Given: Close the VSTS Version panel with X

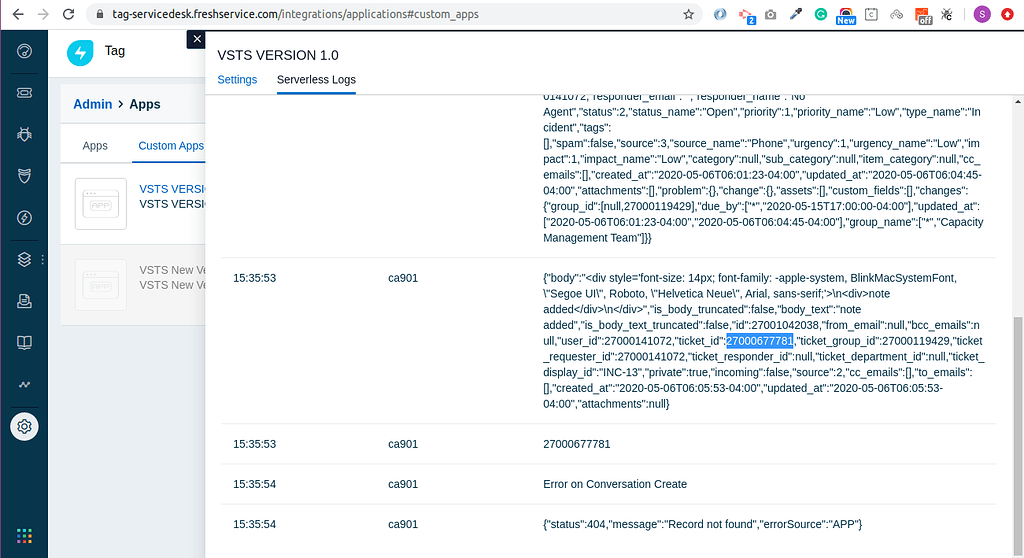Looking at the screenshot, I should (196, 39).
